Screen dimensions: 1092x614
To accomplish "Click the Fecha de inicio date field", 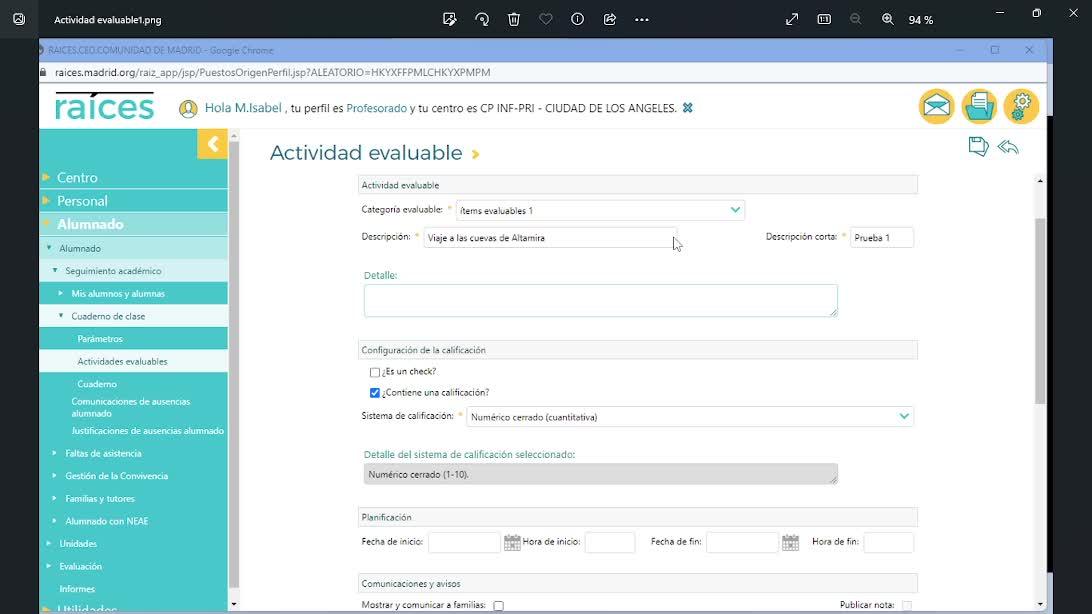I will pos(465,542).
